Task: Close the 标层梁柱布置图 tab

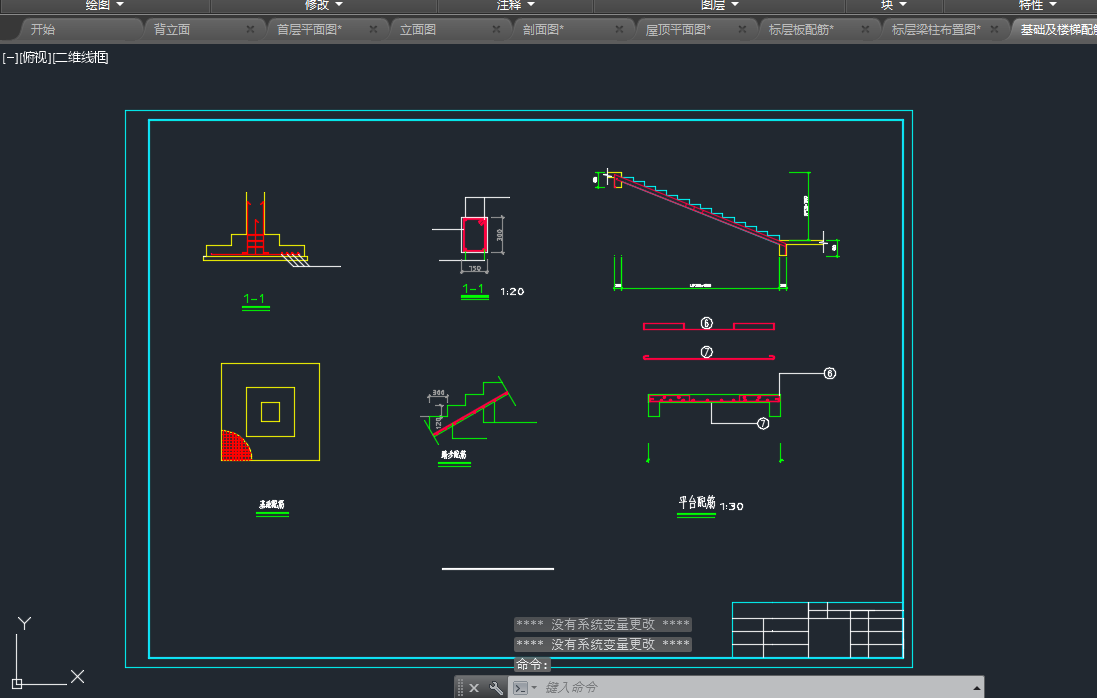Action: tap(994, 29)
